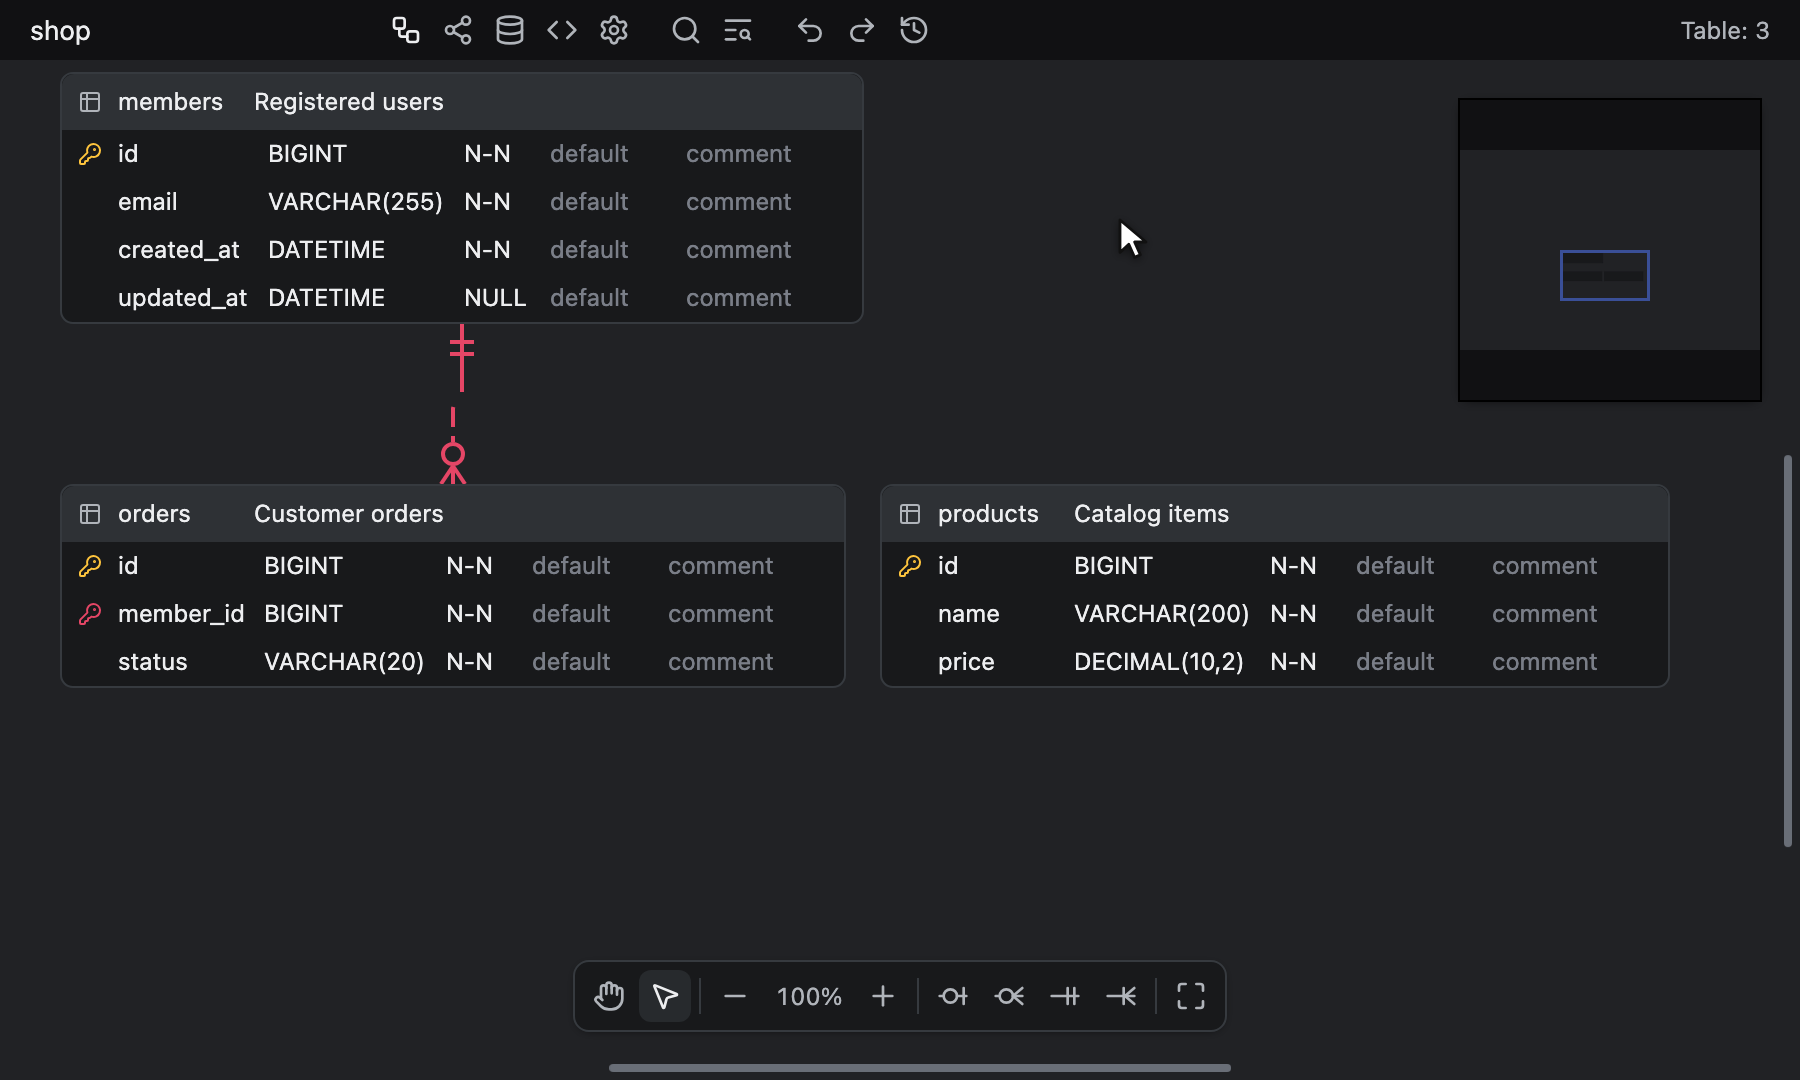1800x1080 pixels.
Task: Choose the one-or-many relationship tool
Action: [1121, 996]
